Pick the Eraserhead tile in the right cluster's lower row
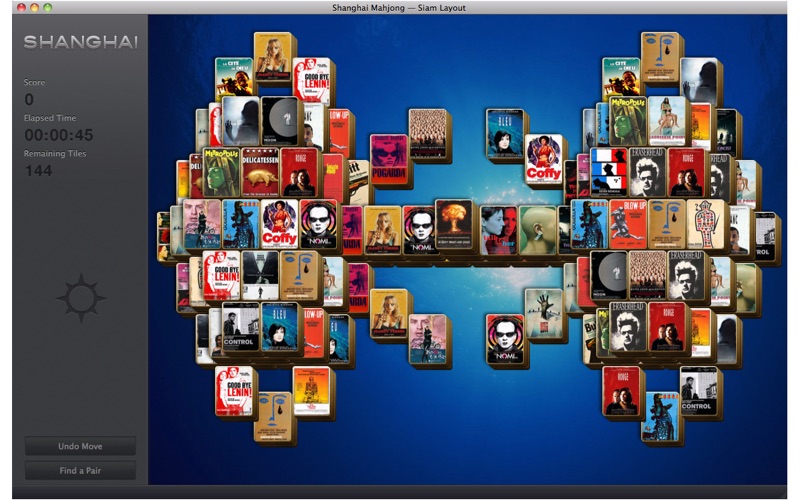Screen dimensions: 800x500 [x=628, y=327]
